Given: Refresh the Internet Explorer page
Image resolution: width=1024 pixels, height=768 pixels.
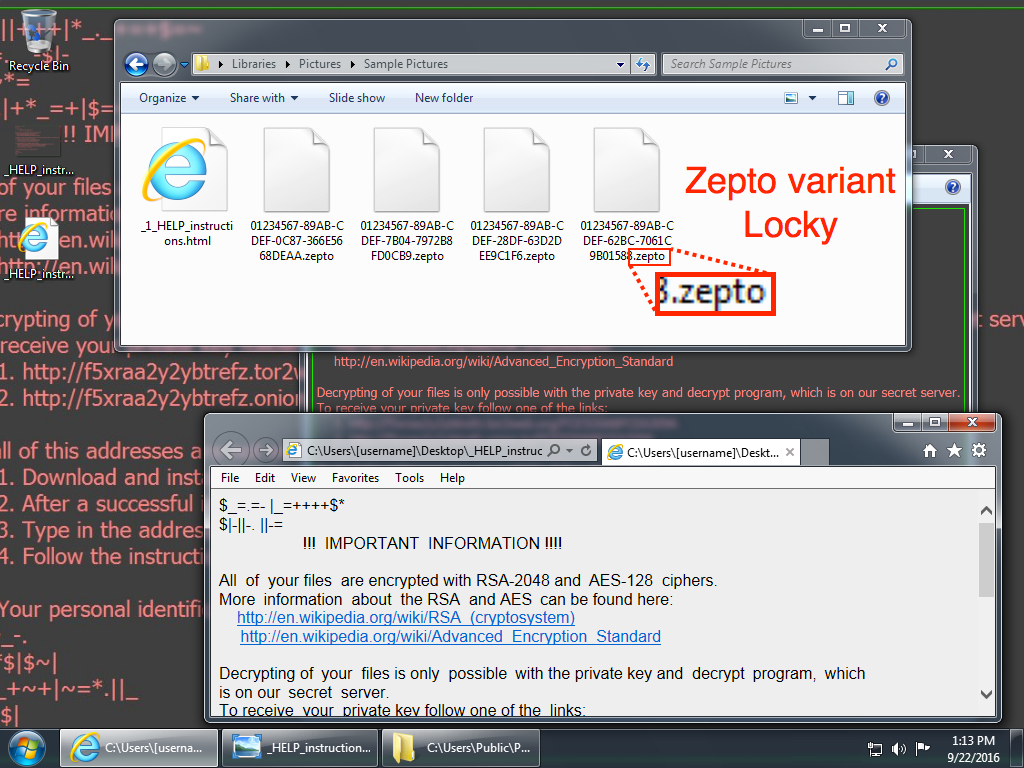Looking at the screenshot, I should tap(586, 450).
